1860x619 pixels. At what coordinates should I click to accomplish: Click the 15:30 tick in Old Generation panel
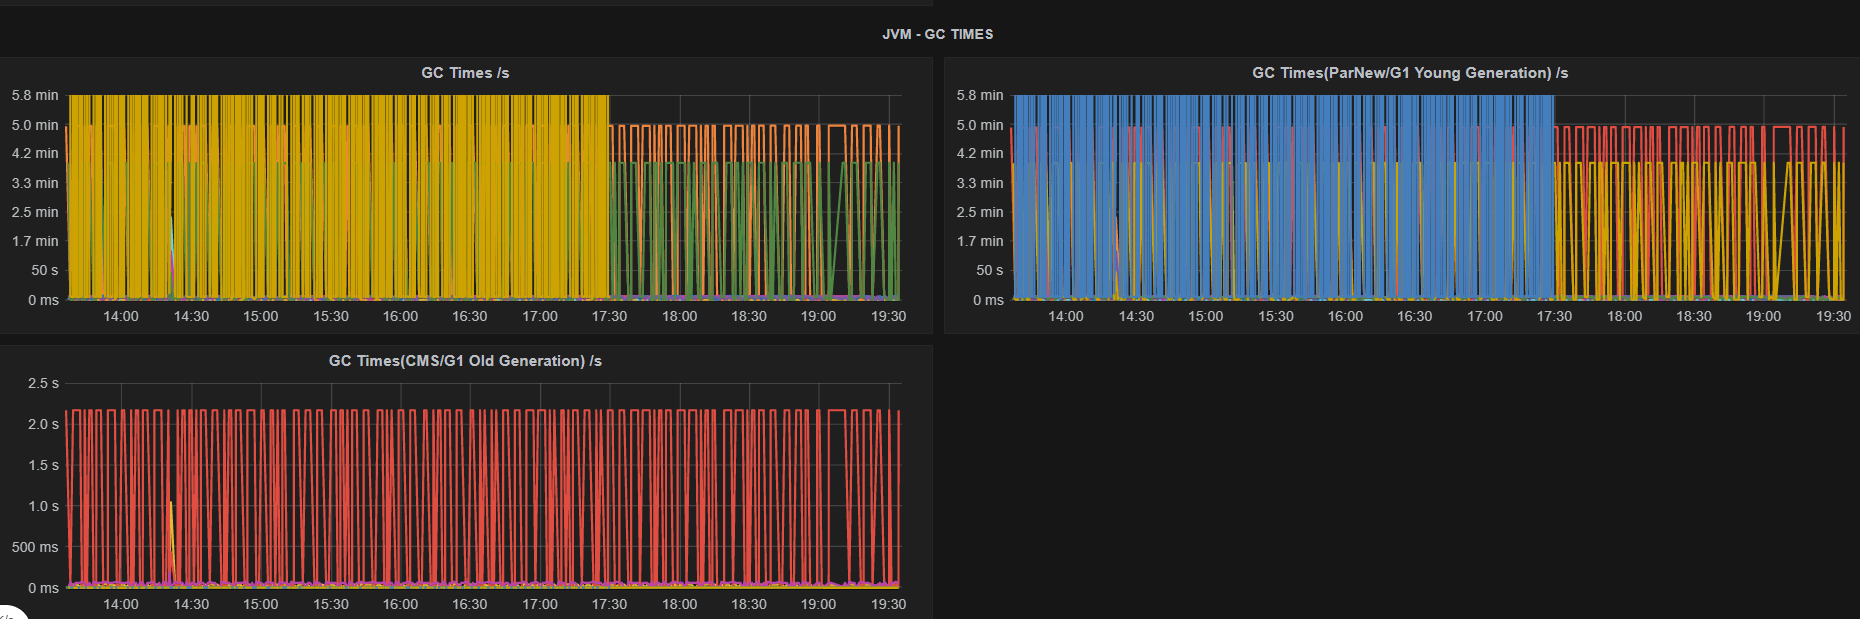click(331, 604)
